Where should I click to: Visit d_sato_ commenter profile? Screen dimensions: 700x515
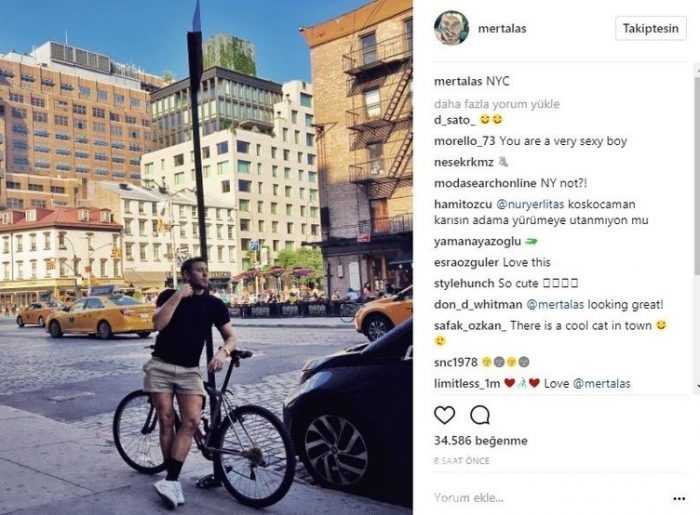pyautogui.click(x=454, y=120)
